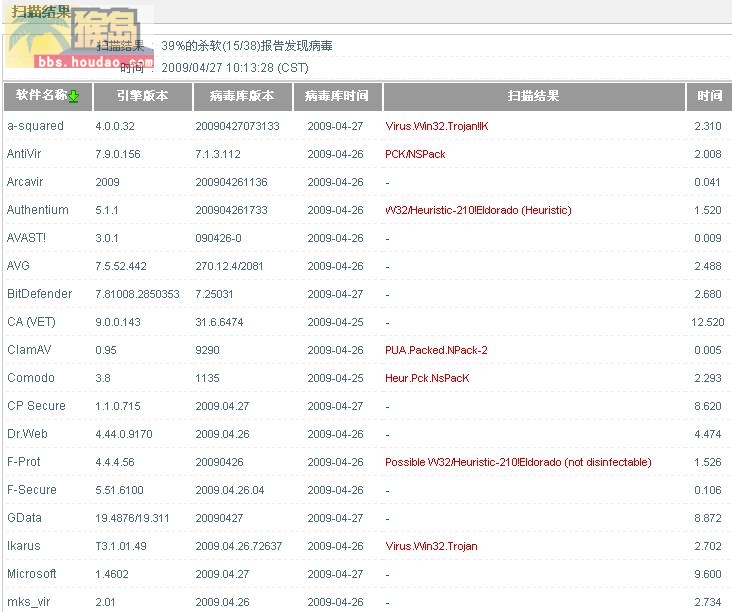Select the Ikarus software name
This screenshot has width=732, height=612.
[x=23, y=546]
